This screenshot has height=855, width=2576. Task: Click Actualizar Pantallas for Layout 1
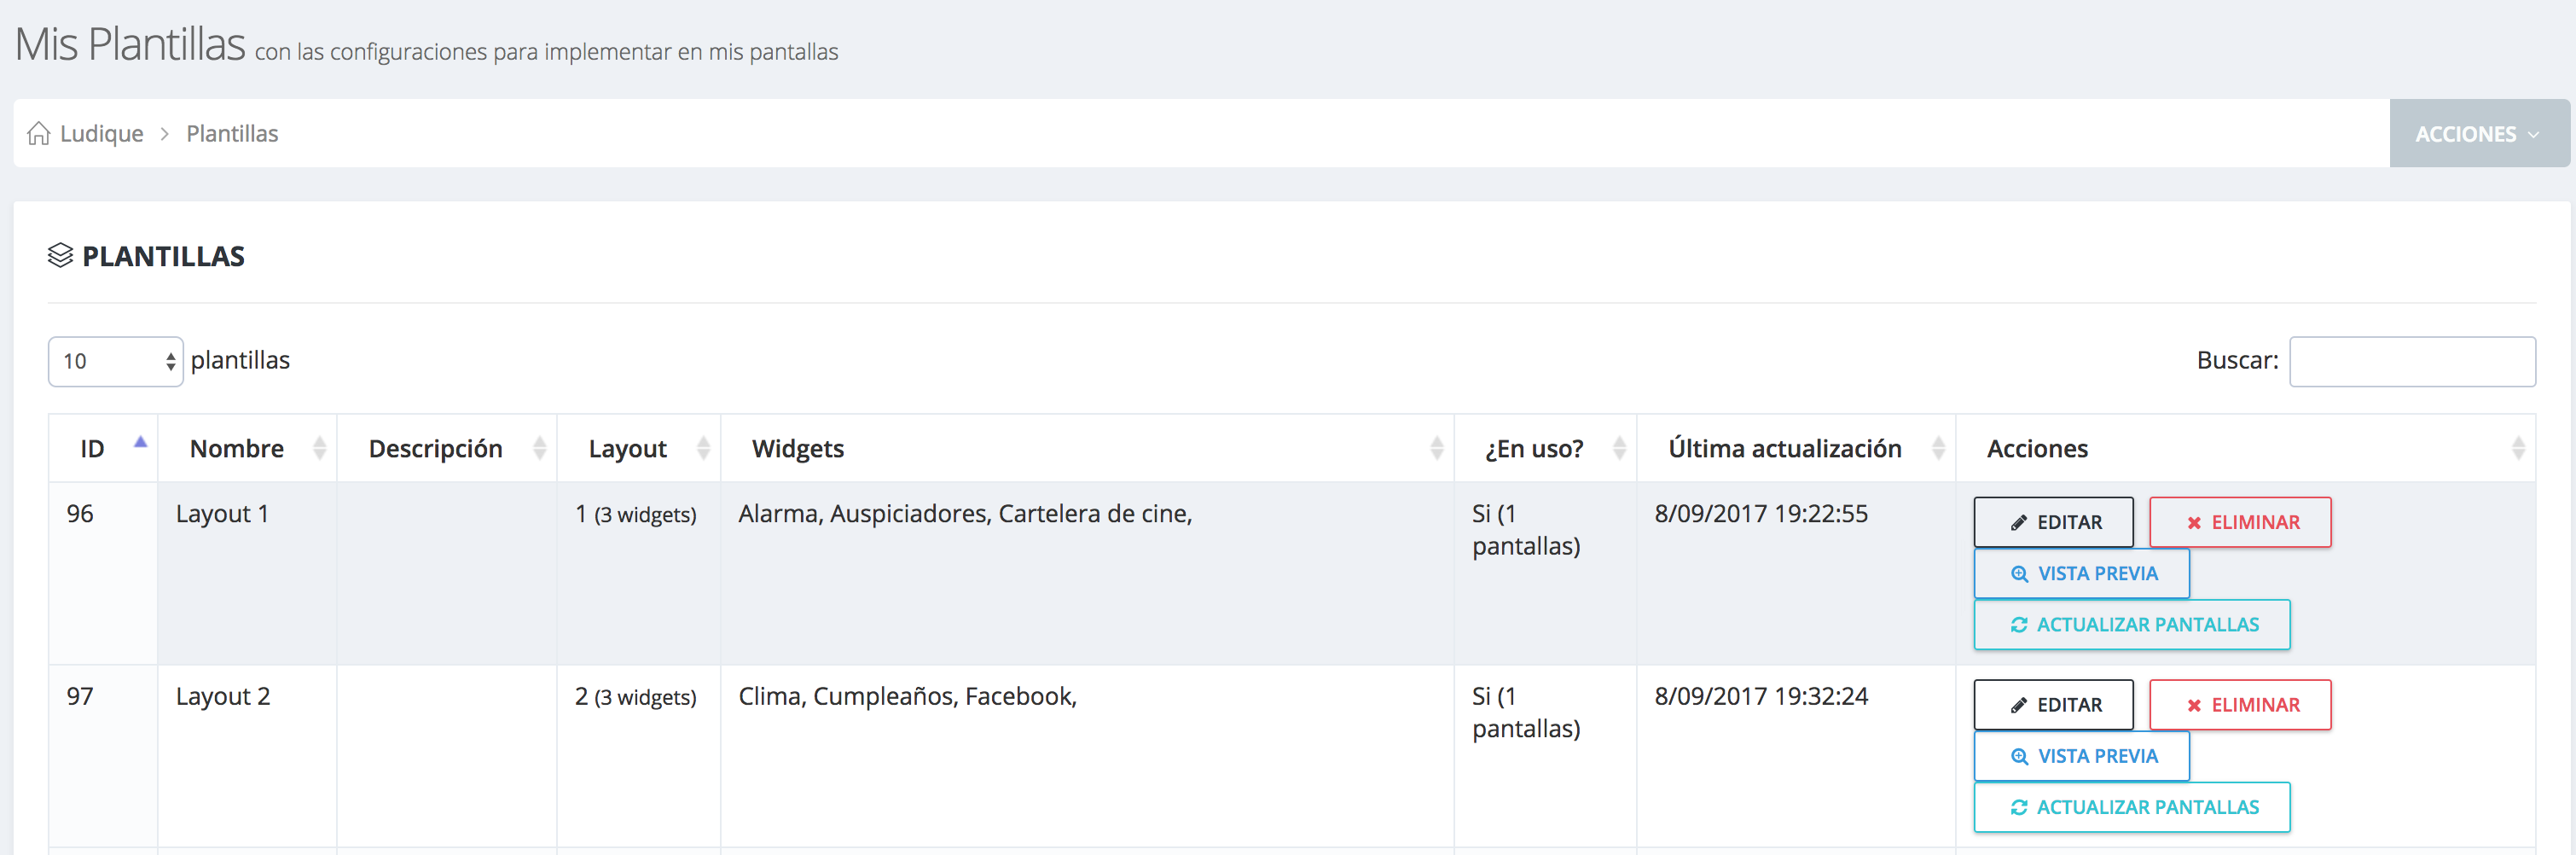(2132, 624)
